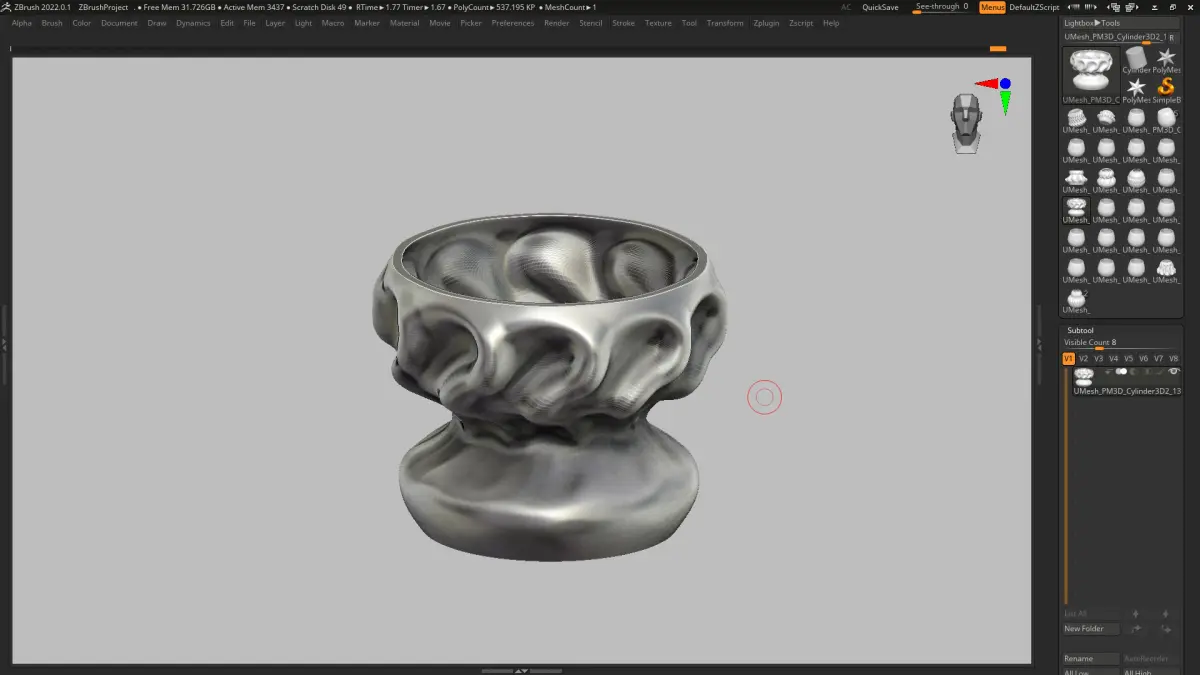Click the subtool move-up arrow icon
The width and height of the screenshot is (1200, 675).
point(1135,613)
